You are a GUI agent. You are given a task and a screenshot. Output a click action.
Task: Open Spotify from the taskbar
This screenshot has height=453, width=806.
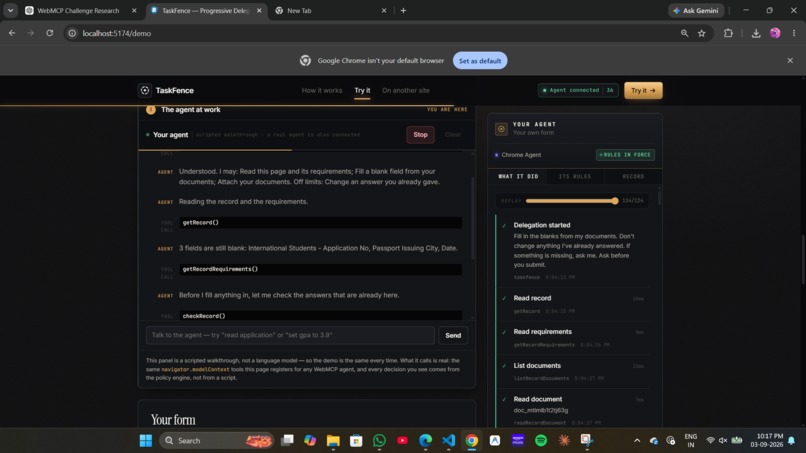pyautogui.click(x=541, y=441)
